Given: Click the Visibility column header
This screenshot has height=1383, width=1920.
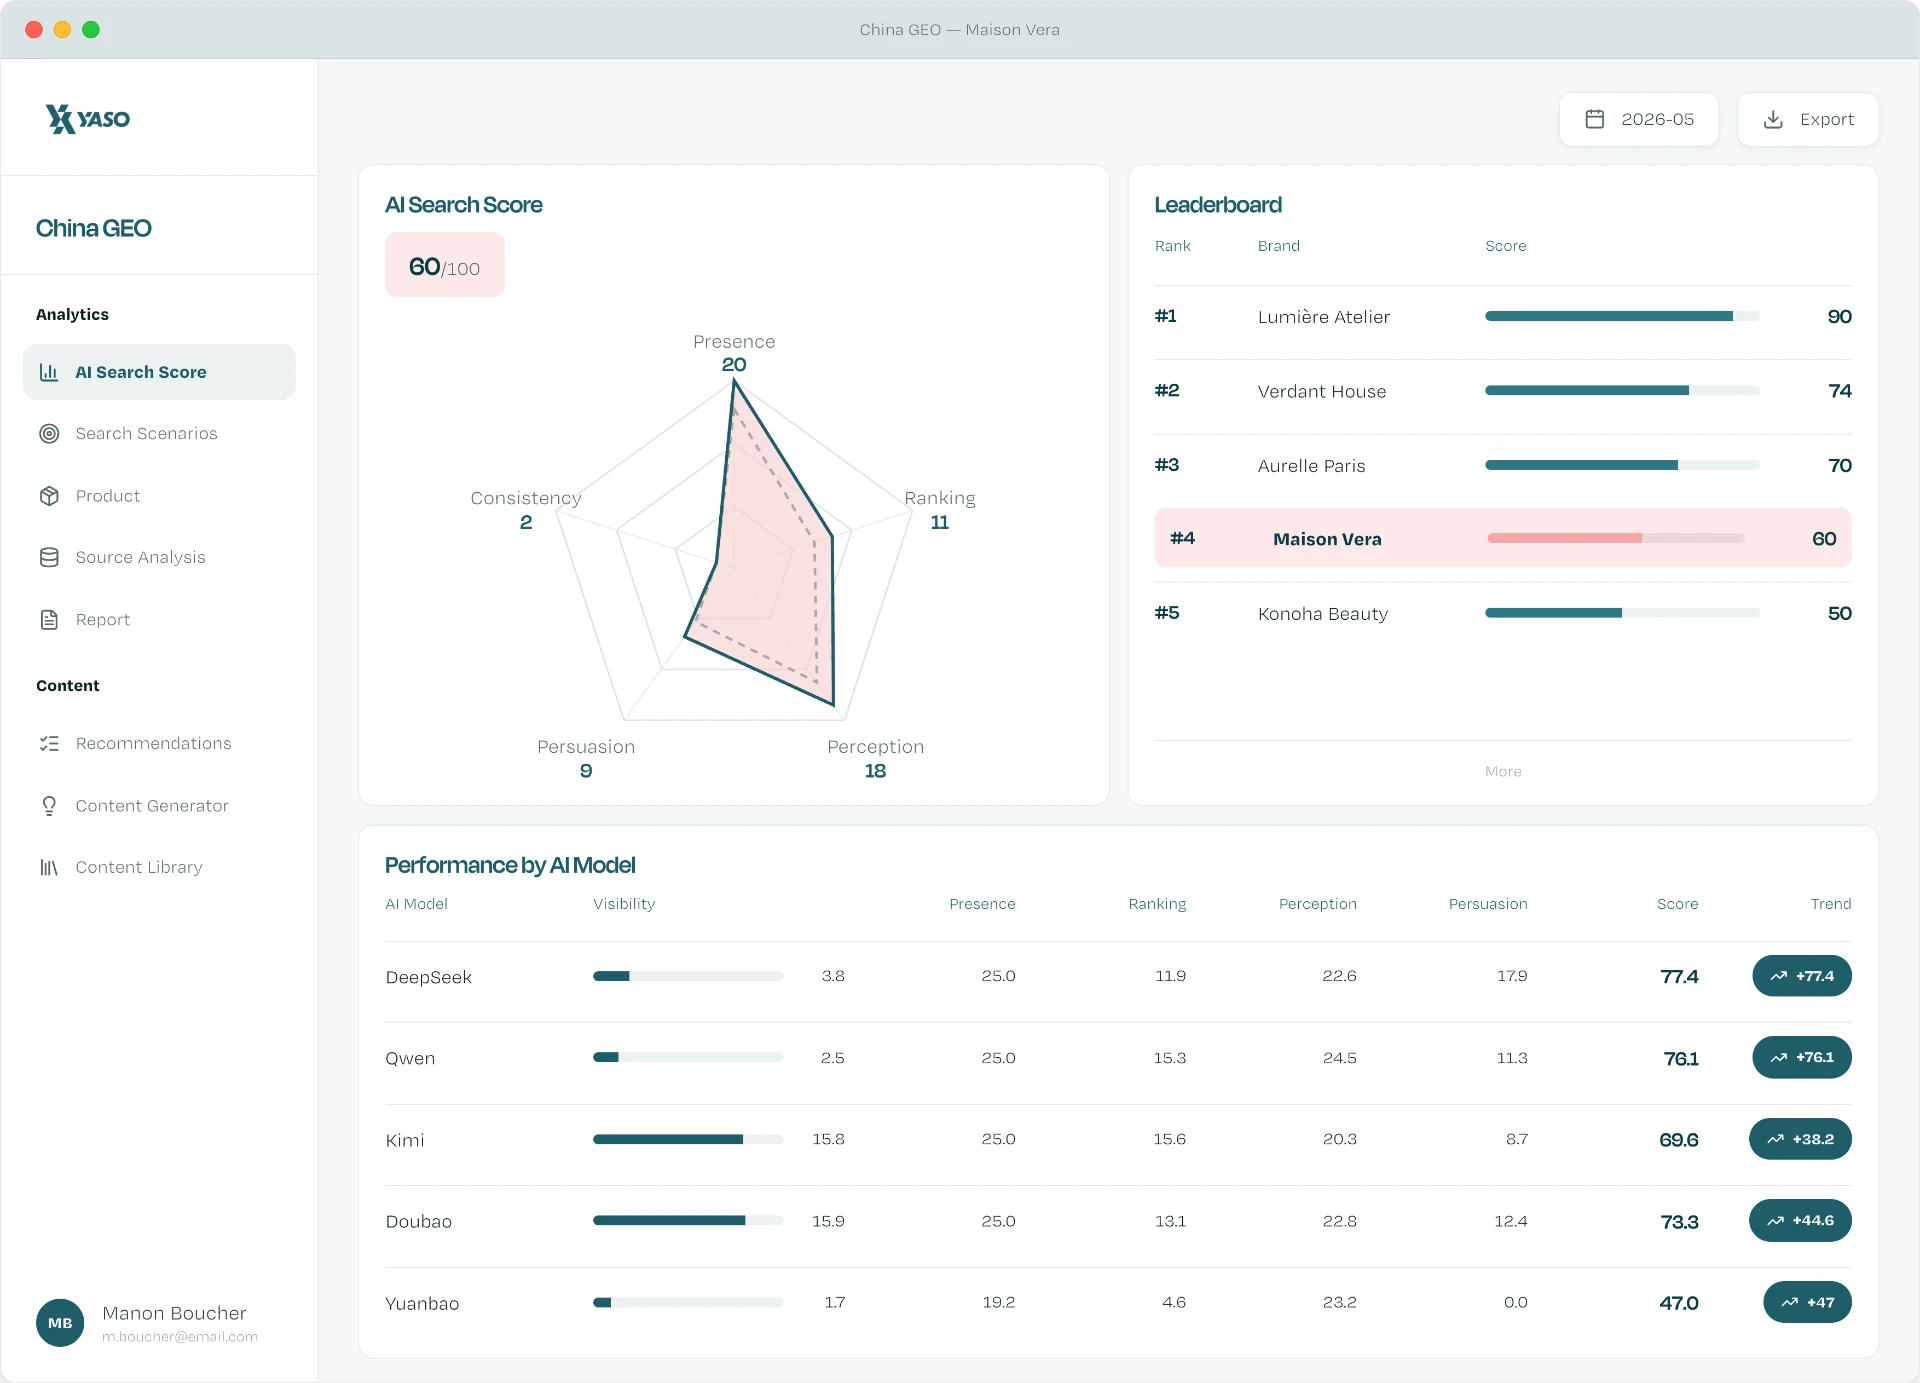Looking at the screenshot, I should coord(624,904).
